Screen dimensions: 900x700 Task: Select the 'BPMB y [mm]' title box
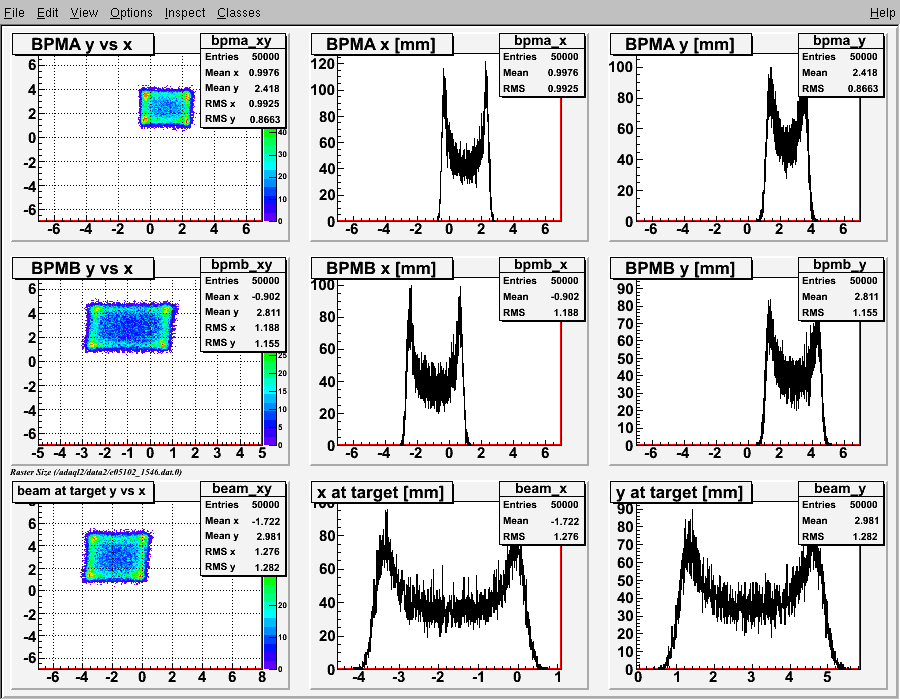pyautogui.click(x=681, y=269)
